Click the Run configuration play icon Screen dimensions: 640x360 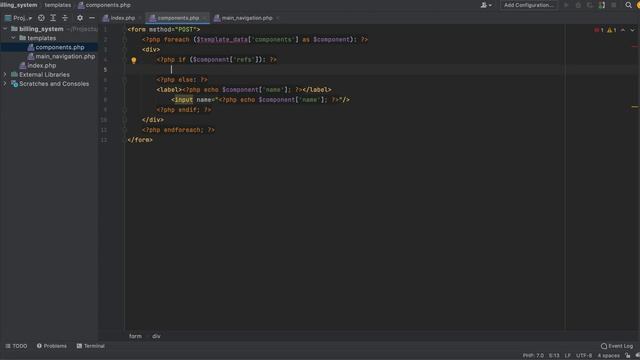(566, 5)
